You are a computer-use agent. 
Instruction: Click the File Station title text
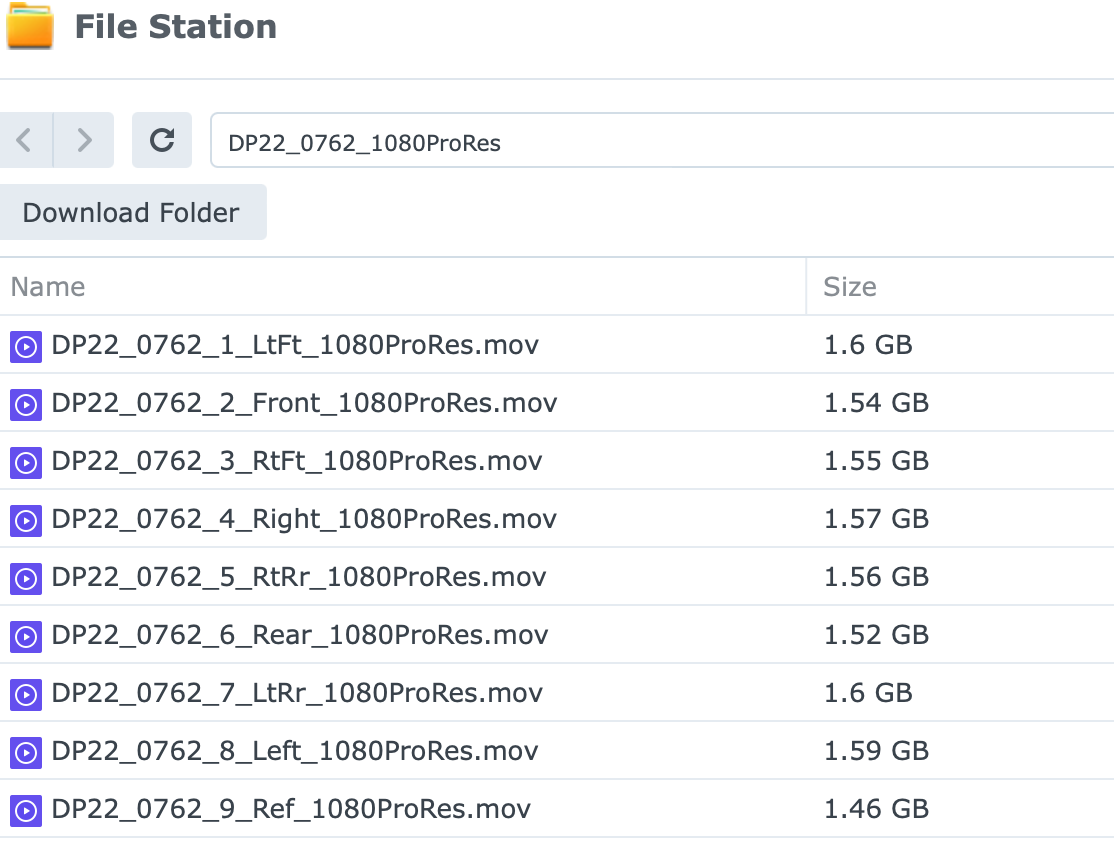[176, 26]
